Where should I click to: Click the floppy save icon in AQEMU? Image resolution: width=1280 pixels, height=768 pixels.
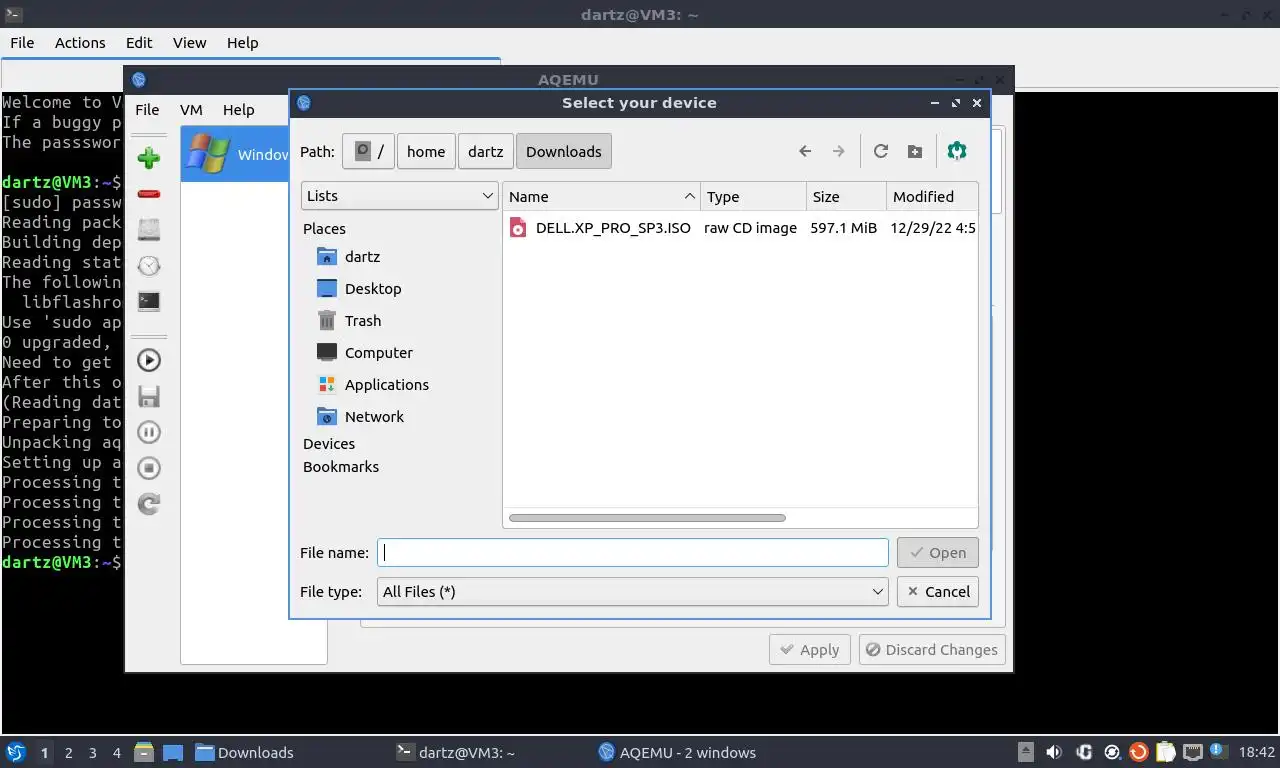tap(149, 396)
